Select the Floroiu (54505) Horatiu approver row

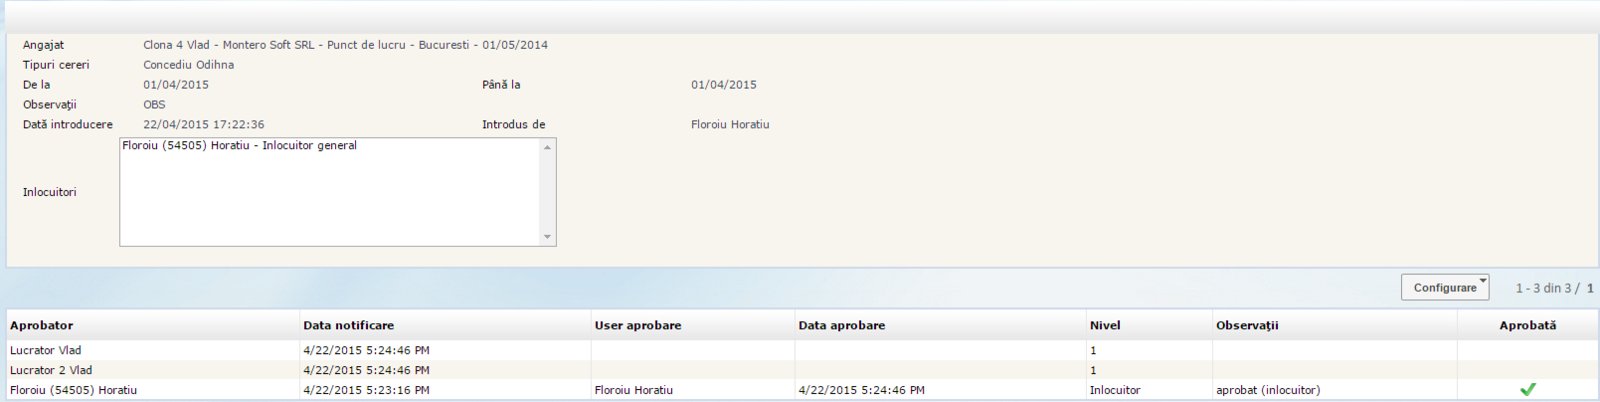pyautogui.click(x=73, y=391)
